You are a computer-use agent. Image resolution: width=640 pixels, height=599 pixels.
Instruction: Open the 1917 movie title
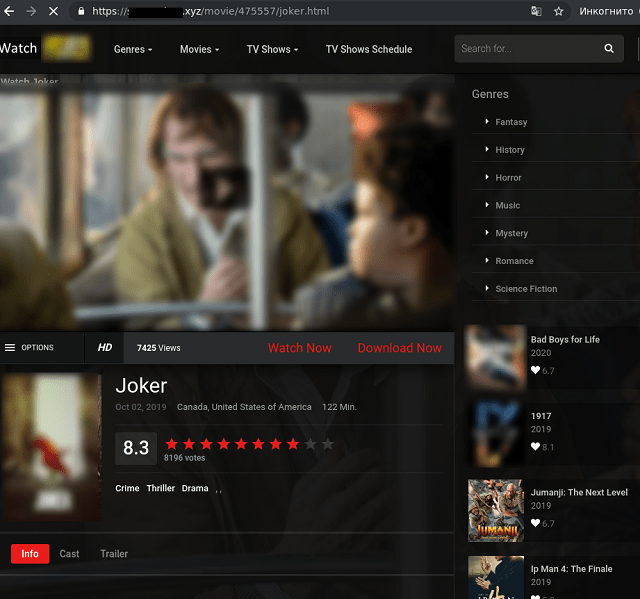click(541, 416)
